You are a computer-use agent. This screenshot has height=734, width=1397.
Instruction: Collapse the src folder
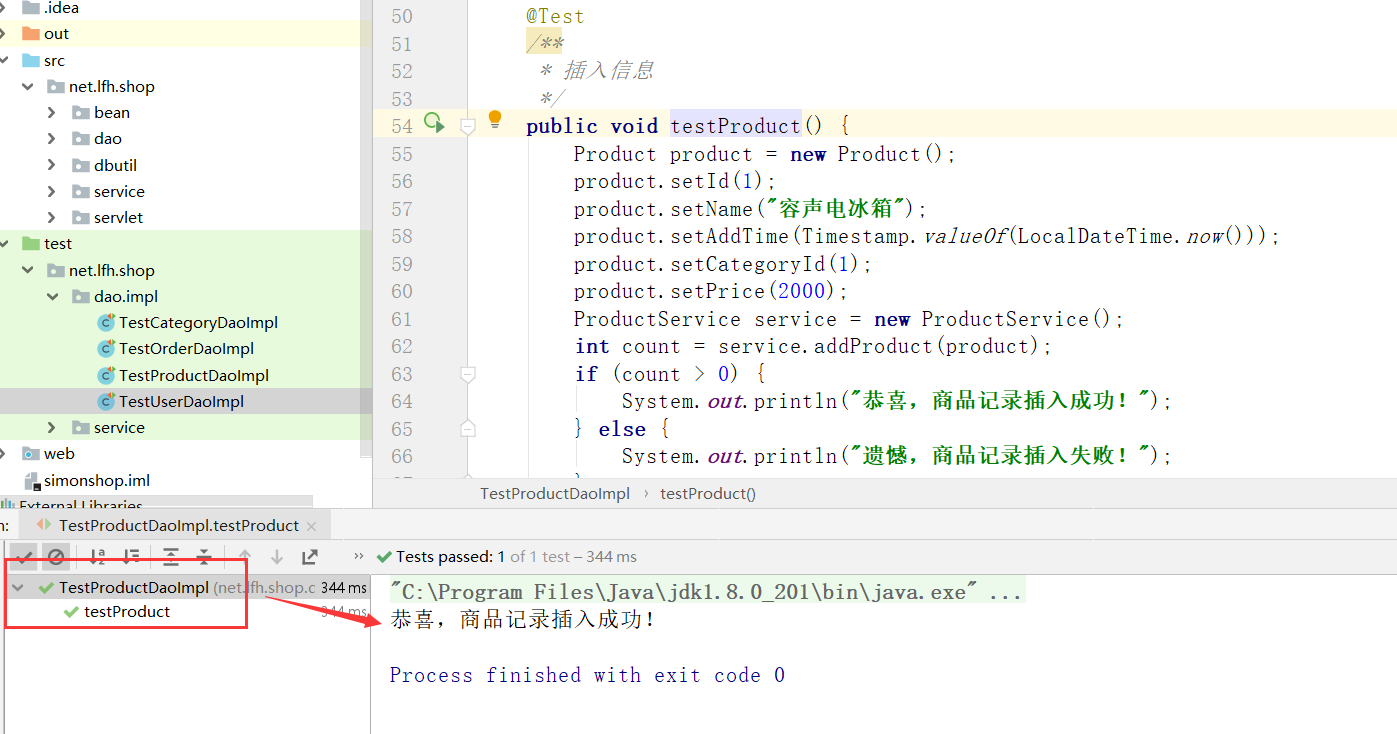tap(6, 61)
